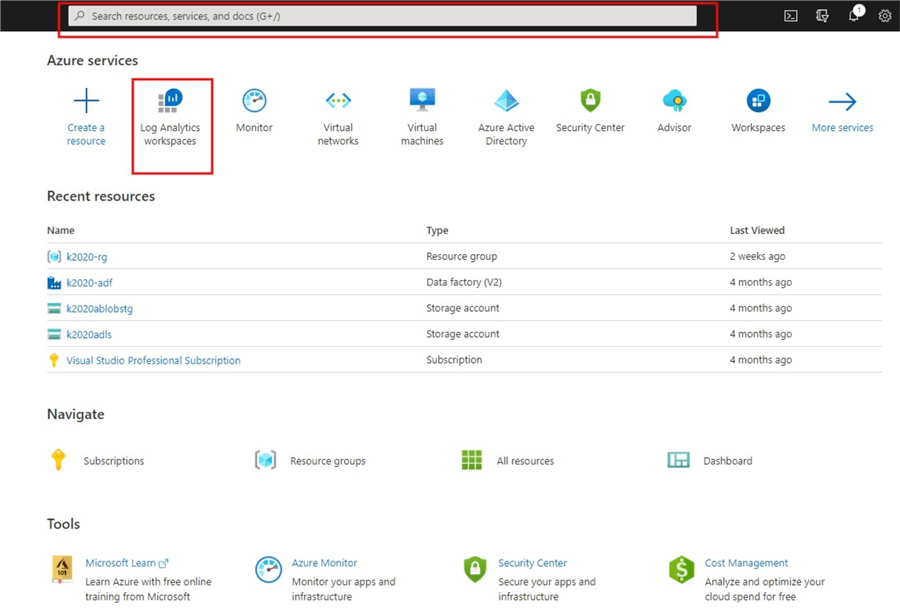Click the Security Center shield icon in Tools

point(475,570)
